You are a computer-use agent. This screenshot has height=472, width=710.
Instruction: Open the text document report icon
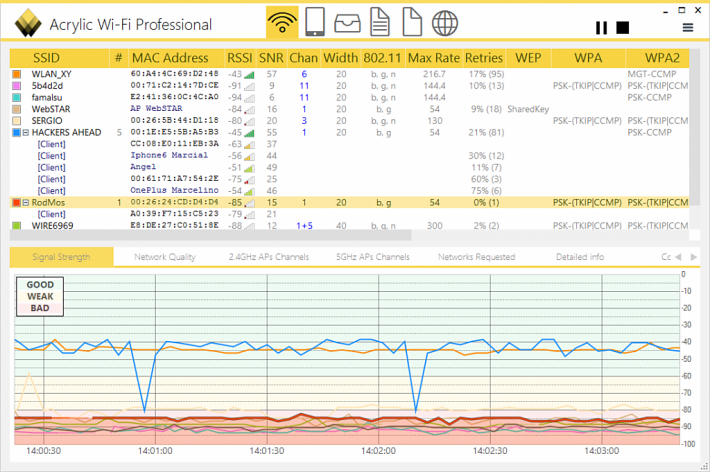(379, 22)
